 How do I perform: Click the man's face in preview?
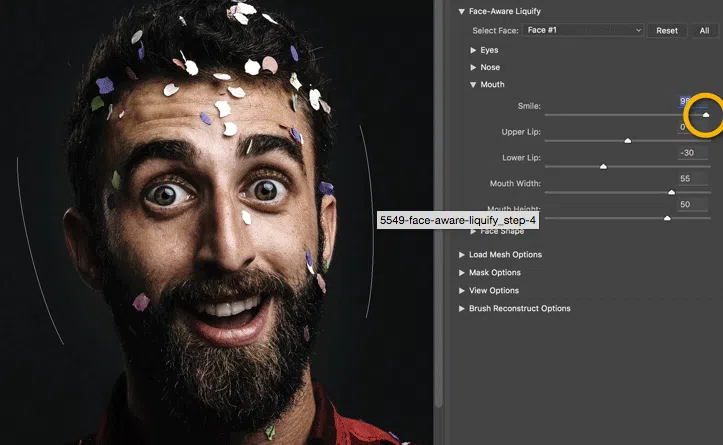pos(212,217)
